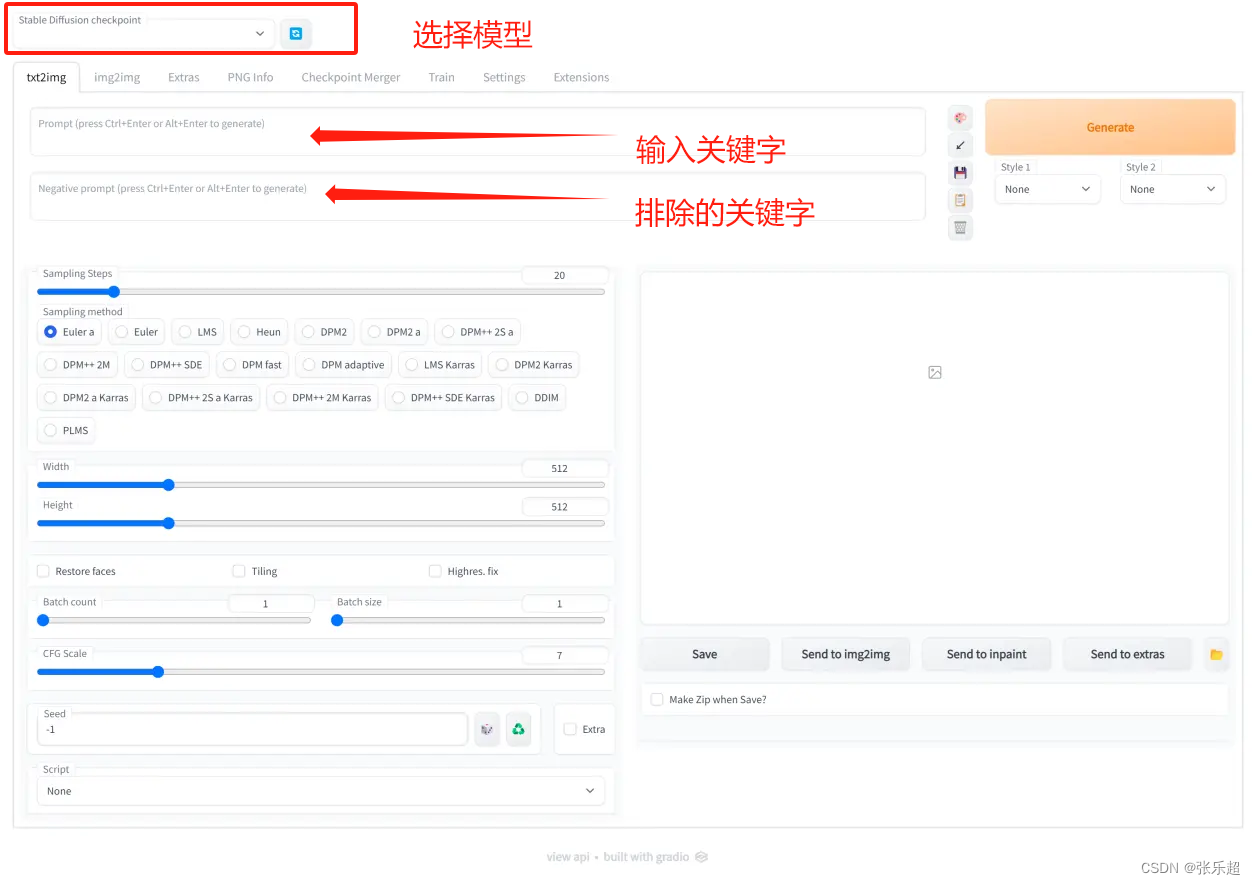Select the DPM++ 2S a sampling method

point(477,332)
